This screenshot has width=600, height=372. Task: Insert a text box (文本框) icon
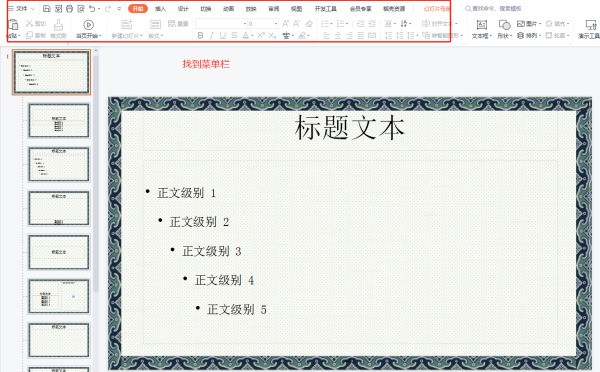coord(481,25)
